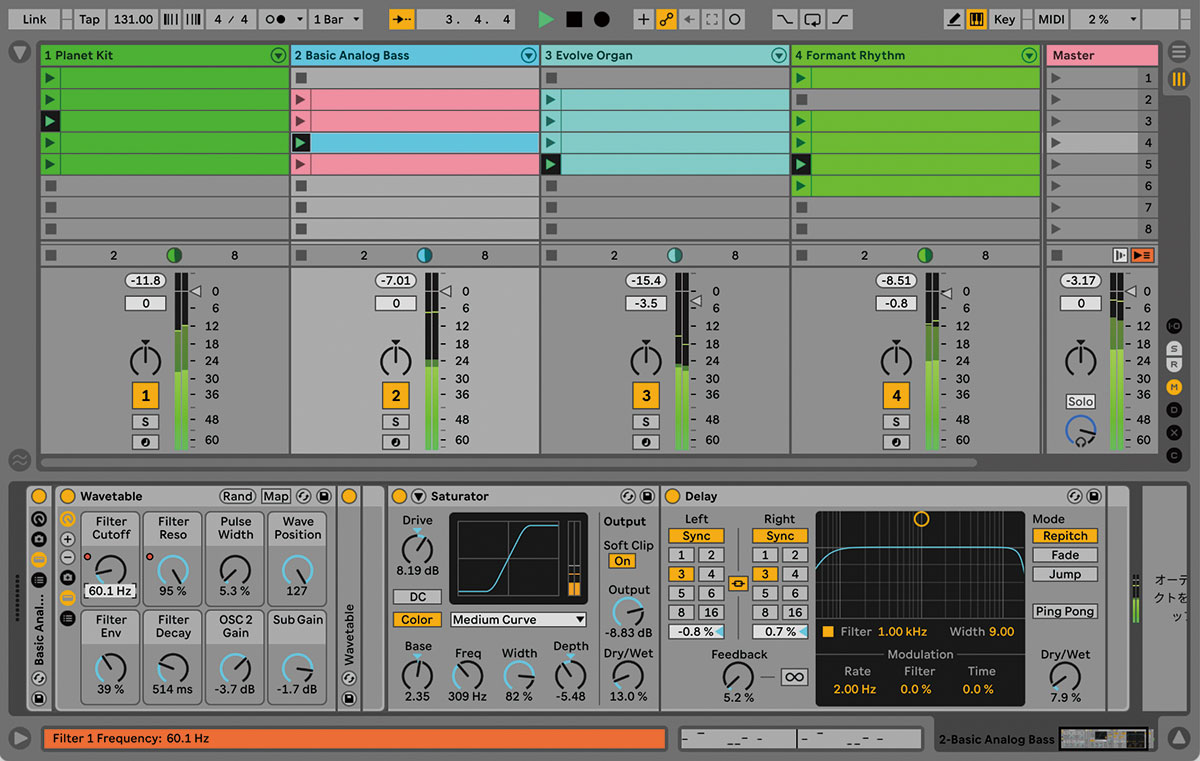Toggle the Mixer section M selector icon
The height and width of the screenshot is (761, 1200).
coord(1174,387)
